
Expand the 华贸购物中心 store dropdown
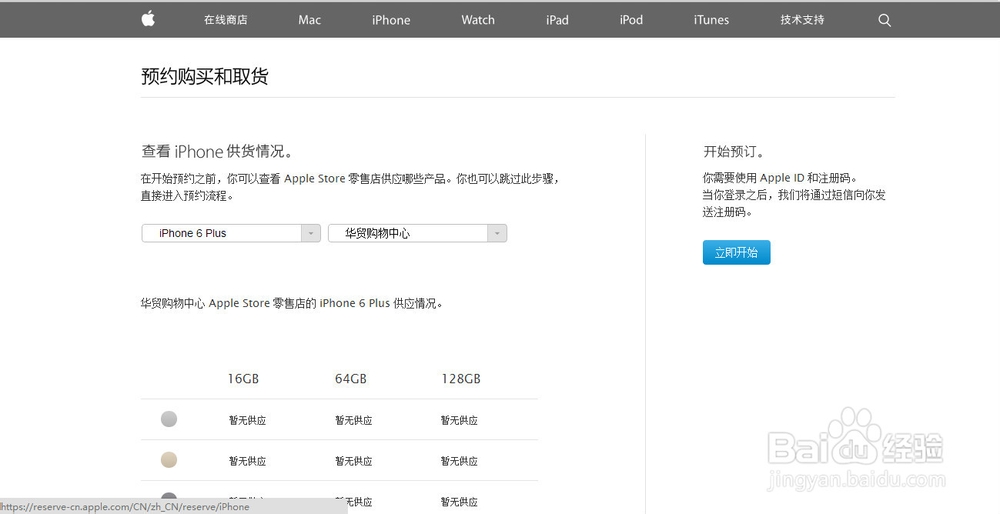(x=418, y=233)
